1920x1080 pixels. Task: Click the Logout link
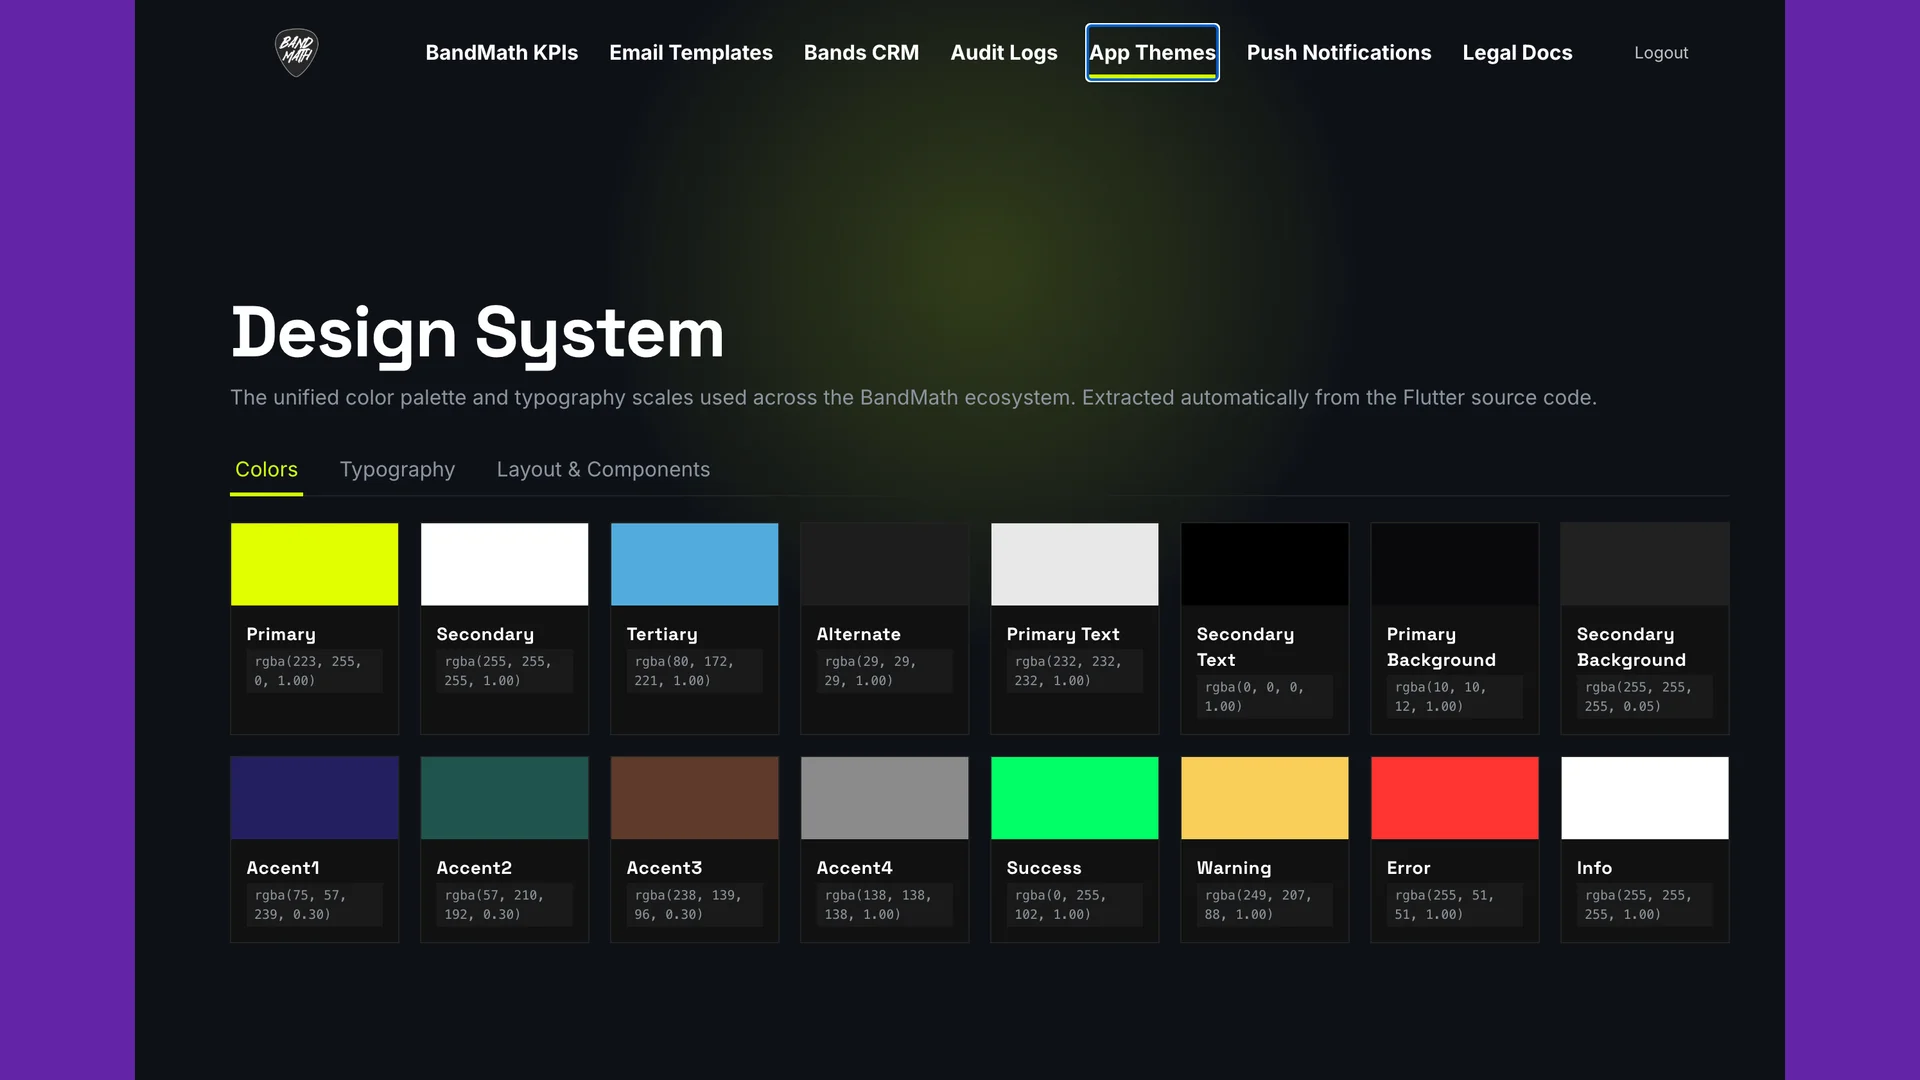[x=1661, y=52]
